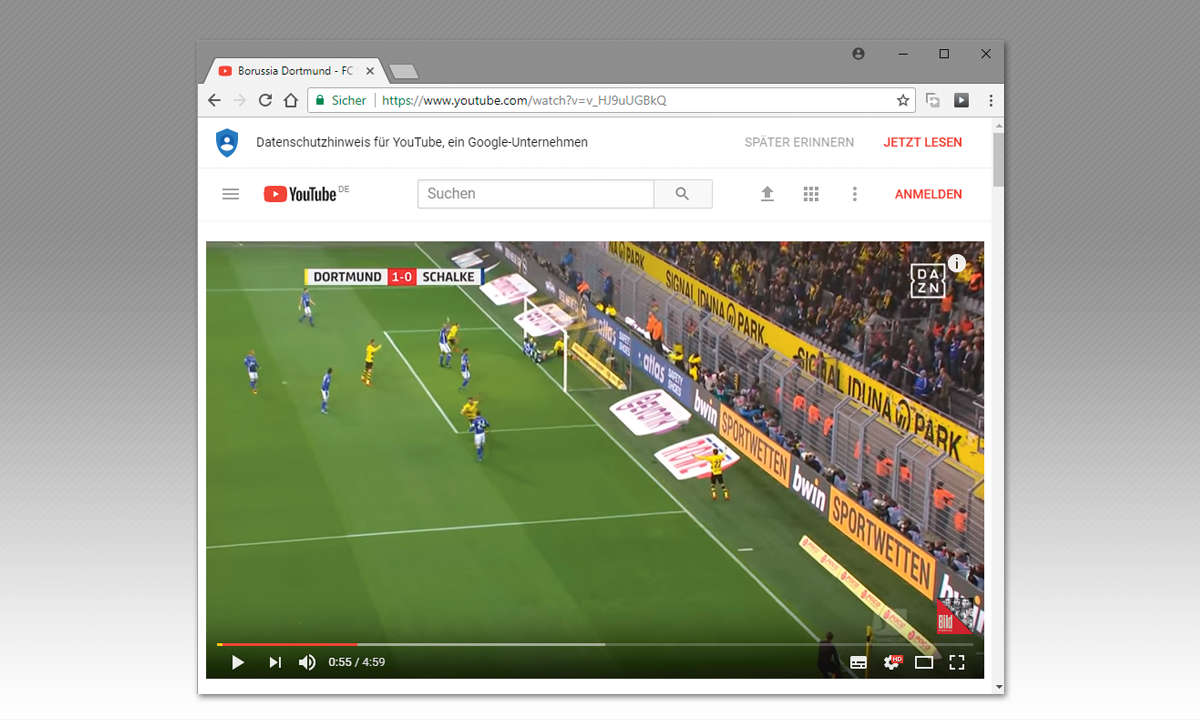
Task: Open the browser home page icon
Action: click(291, 100)
